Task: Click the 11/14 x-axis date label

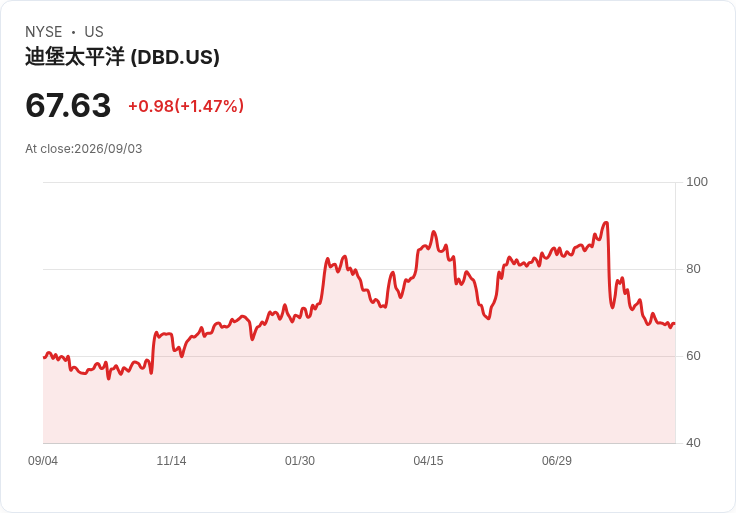Action: click(171, 461)
